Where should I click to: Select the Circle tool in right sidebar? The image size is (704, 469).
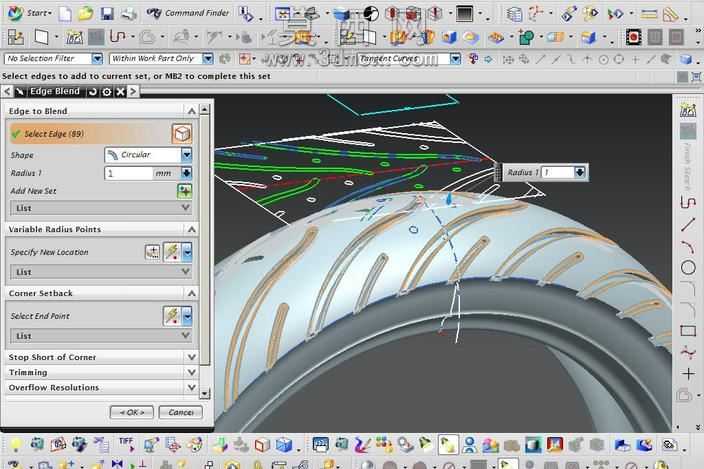(x=688, y=268)
